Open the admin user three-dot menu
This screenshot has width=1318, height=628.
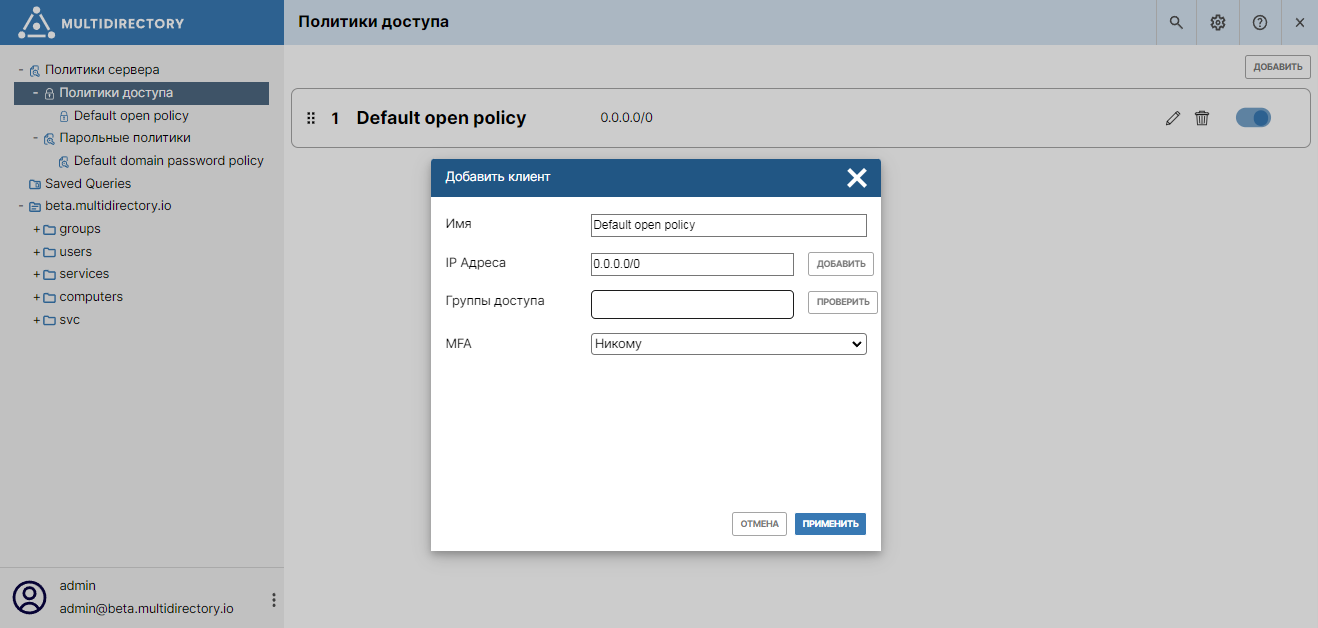pyautogui.click(x=274, y=600)
